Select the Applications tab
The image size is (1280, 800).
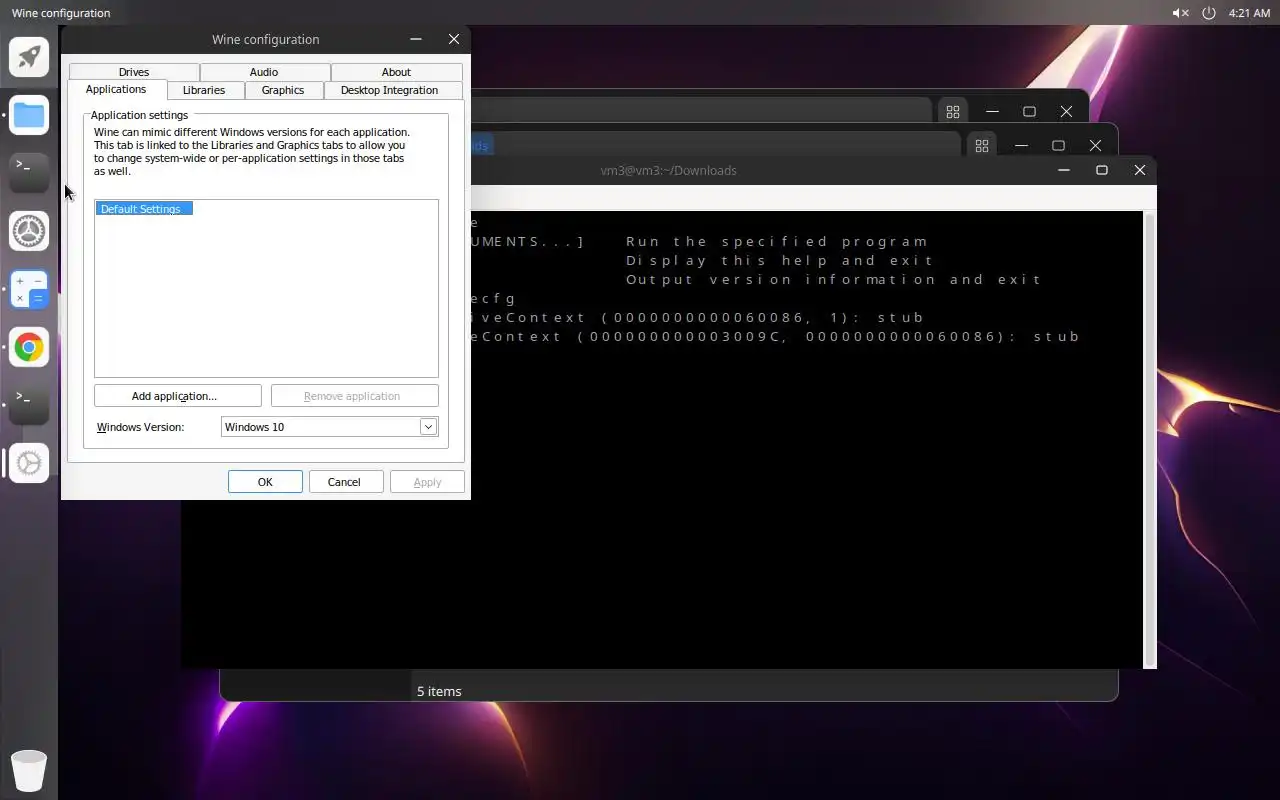click(x=116, y=89)
